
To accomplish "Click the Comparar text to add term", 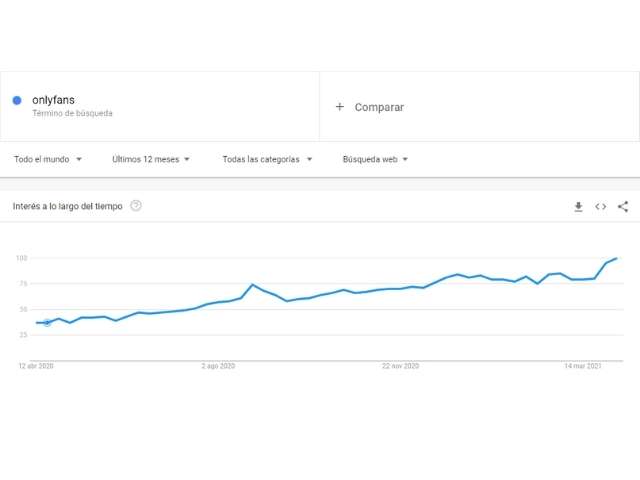I will click(x=379, y=107).
